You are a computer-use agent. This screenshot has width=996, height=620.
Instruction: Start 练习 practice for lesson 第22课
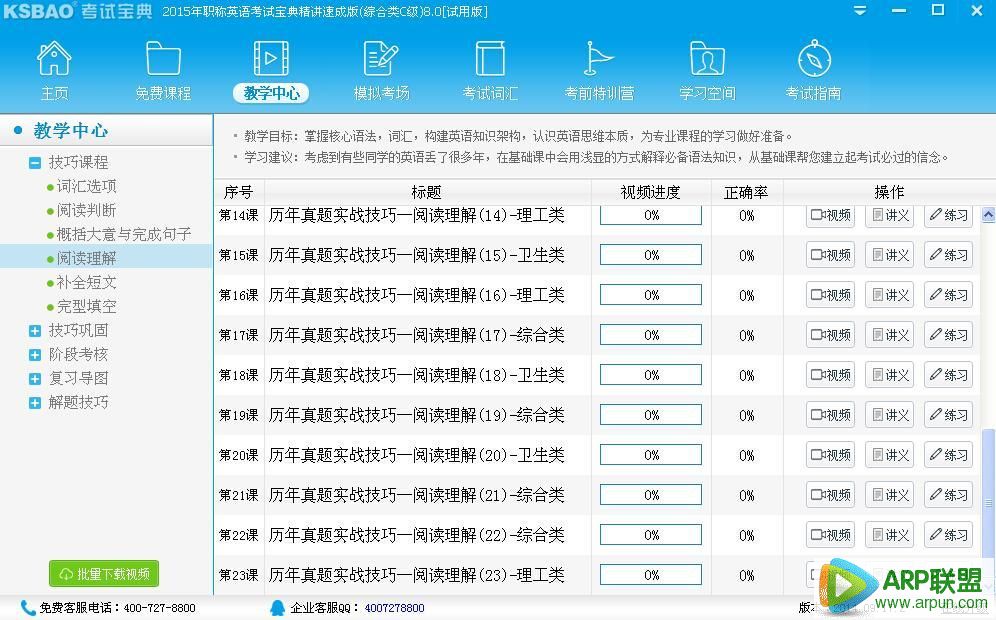click(948, 535)
